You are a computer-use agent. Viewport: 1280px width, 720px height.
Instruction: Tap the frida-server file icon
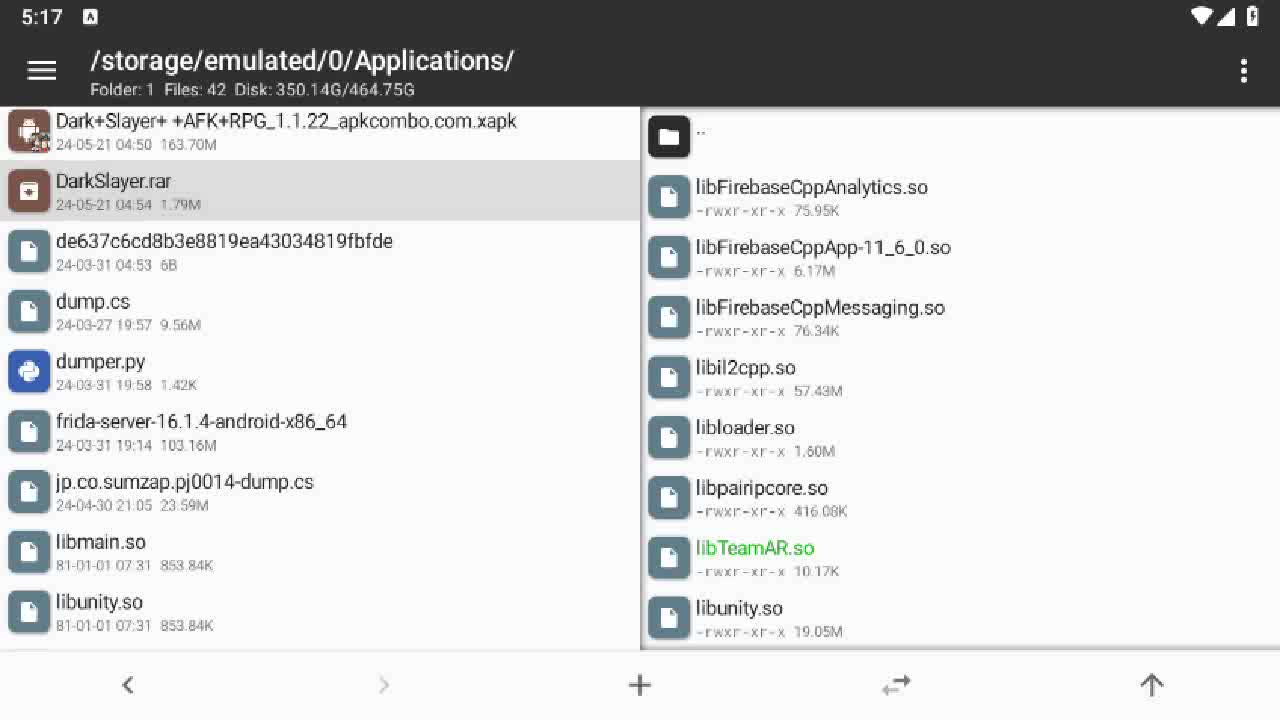[29, 431]
